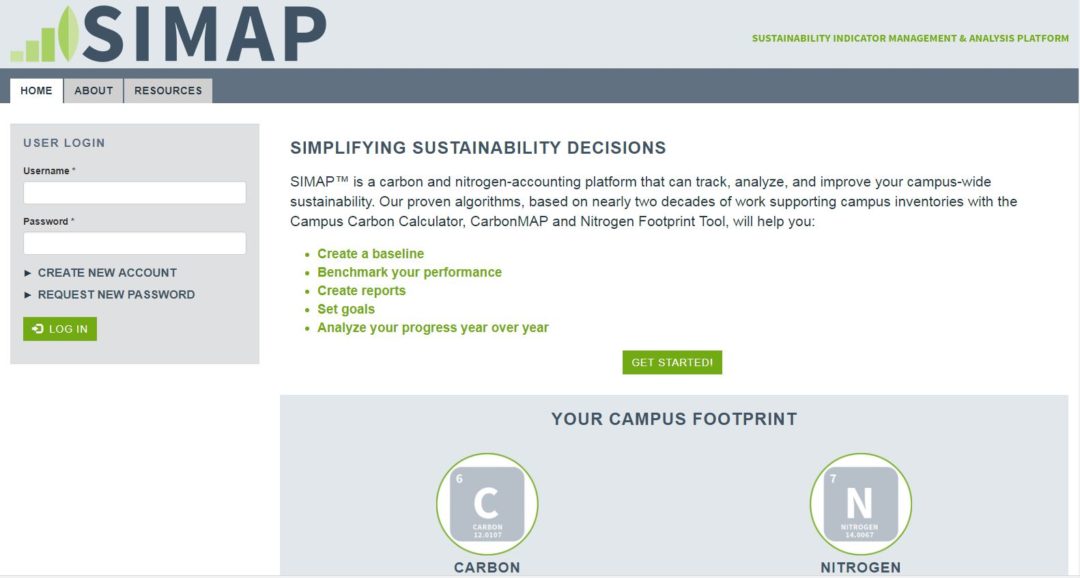This screenshot has width=1080, height=578.
Task: Expand the Create New Account triangle
Action: coord(28,273)
